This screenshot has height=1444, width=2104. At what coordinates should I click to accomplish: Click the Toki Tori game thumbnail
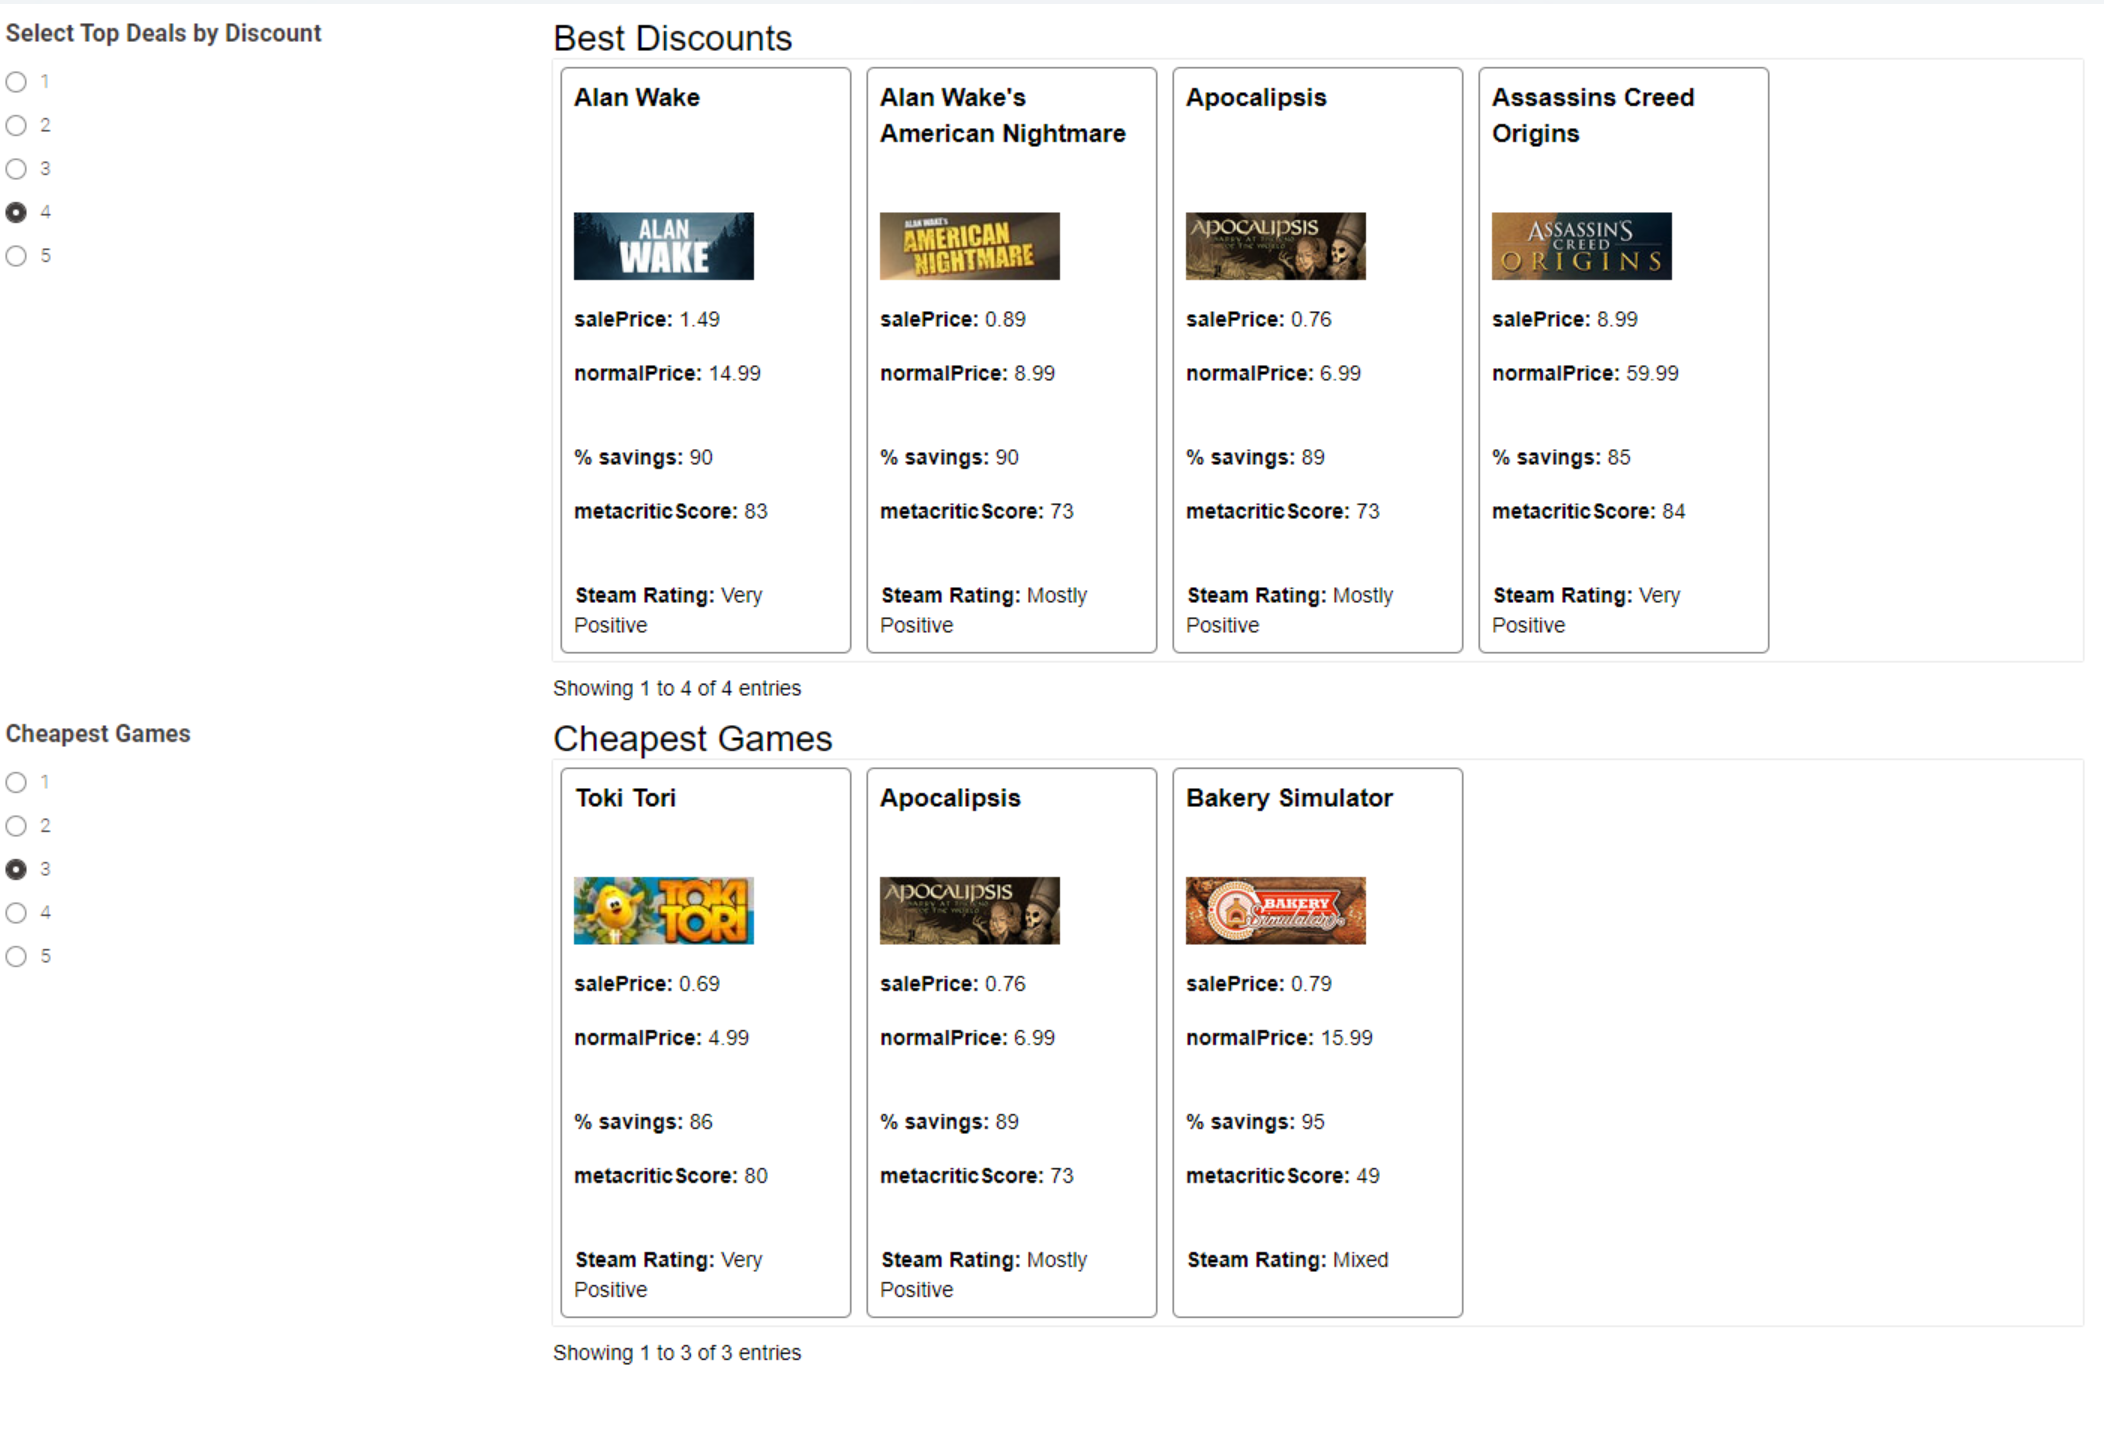(x=663, y=911)
